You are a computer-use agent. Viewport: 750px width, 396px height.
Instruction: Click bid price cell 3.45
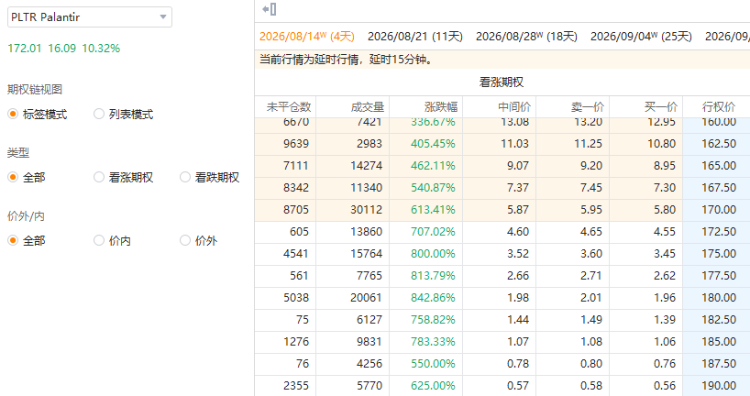(x=664, y=253)
